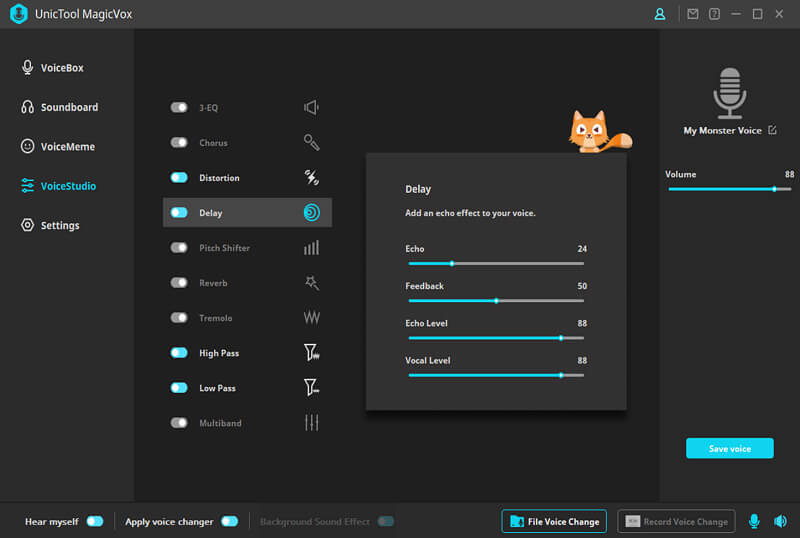Click the Pitch Shifter bars icon
The width and height of the screenshot is (800, 538).
[x=311, y=248]
